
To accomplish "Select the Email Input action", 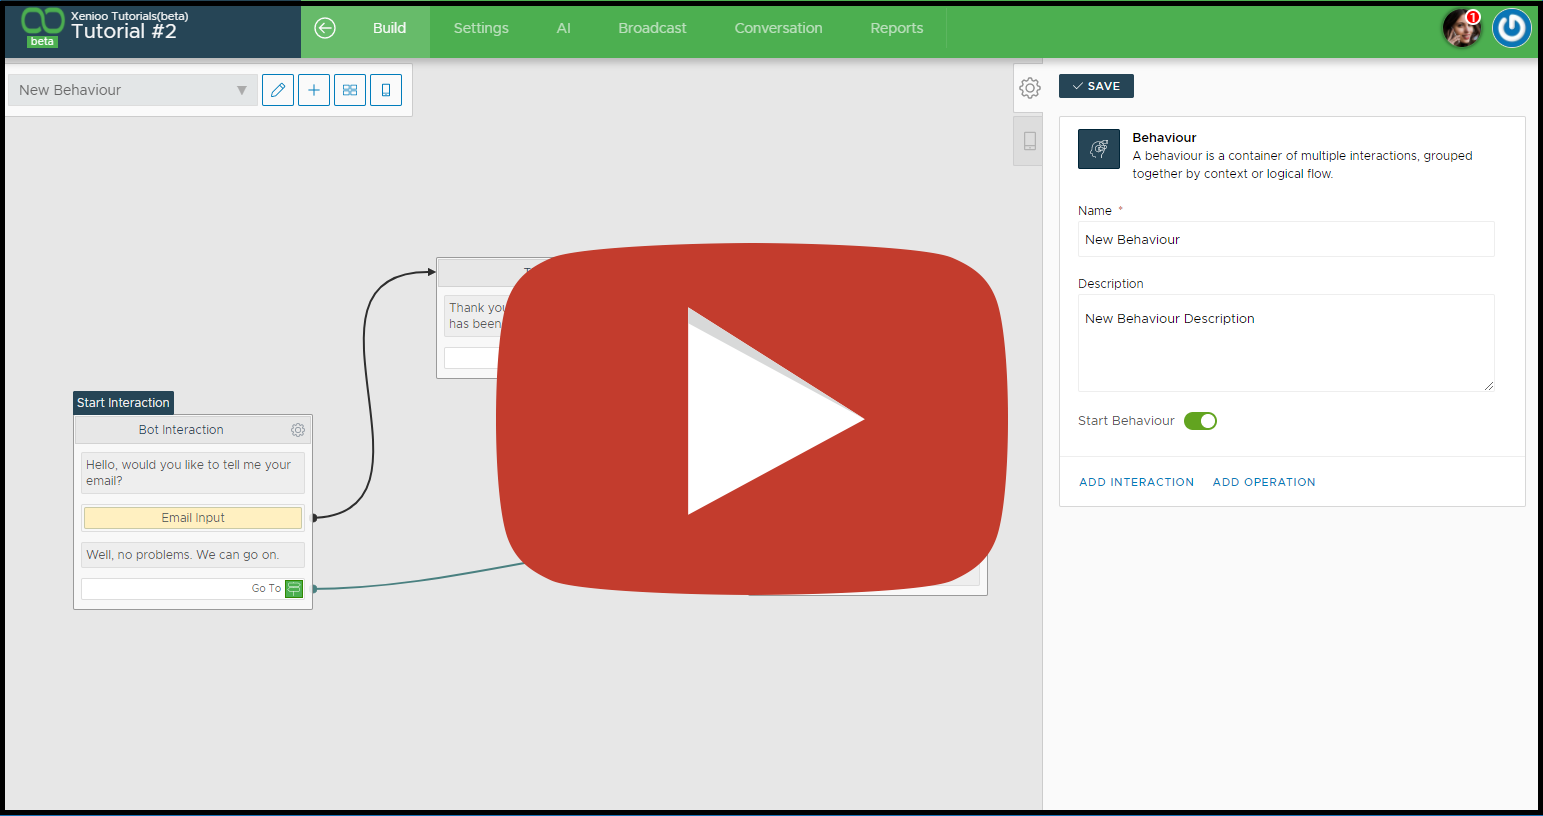I will tap(193, 518).
